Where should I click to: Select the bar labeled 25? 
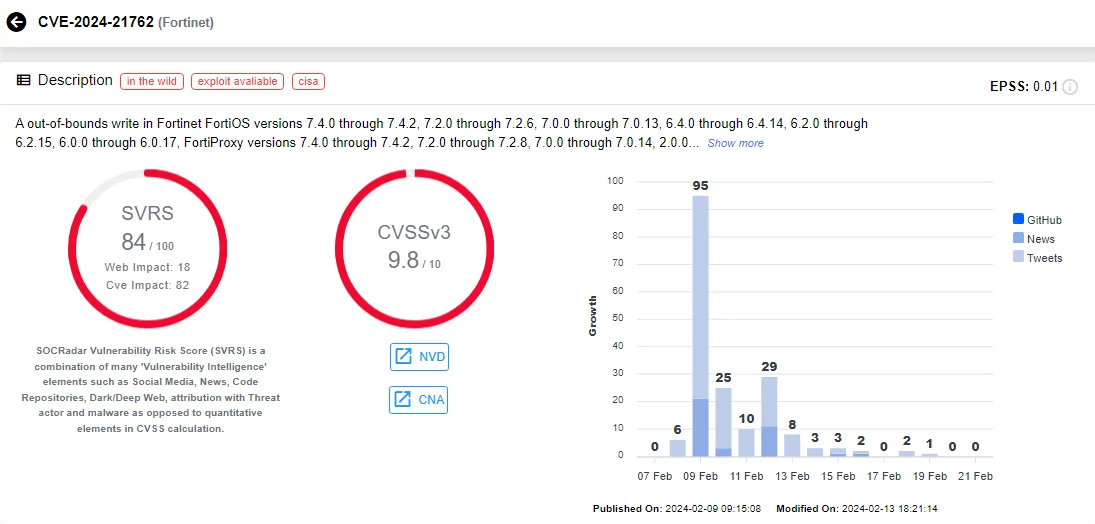[723, 422]
